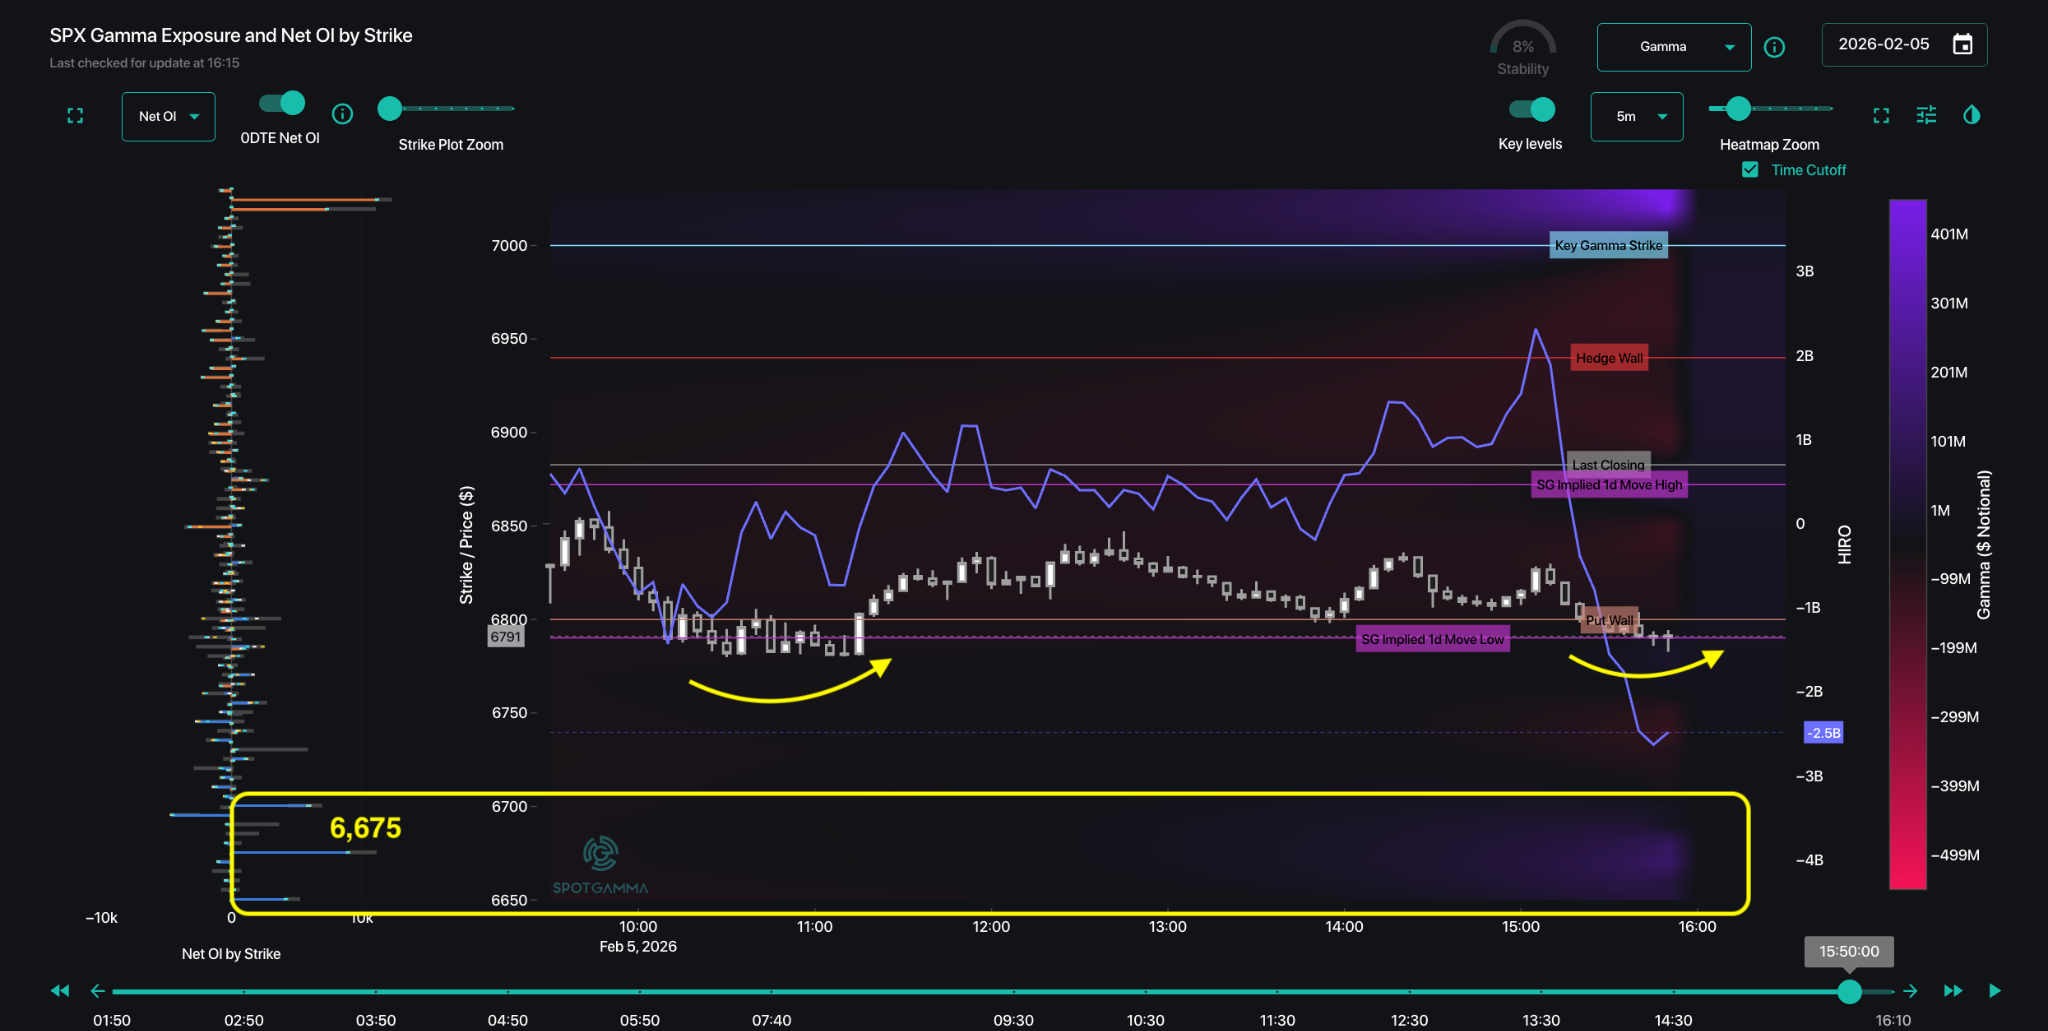Jump to the timeline start with rewind

pos(60,990)
